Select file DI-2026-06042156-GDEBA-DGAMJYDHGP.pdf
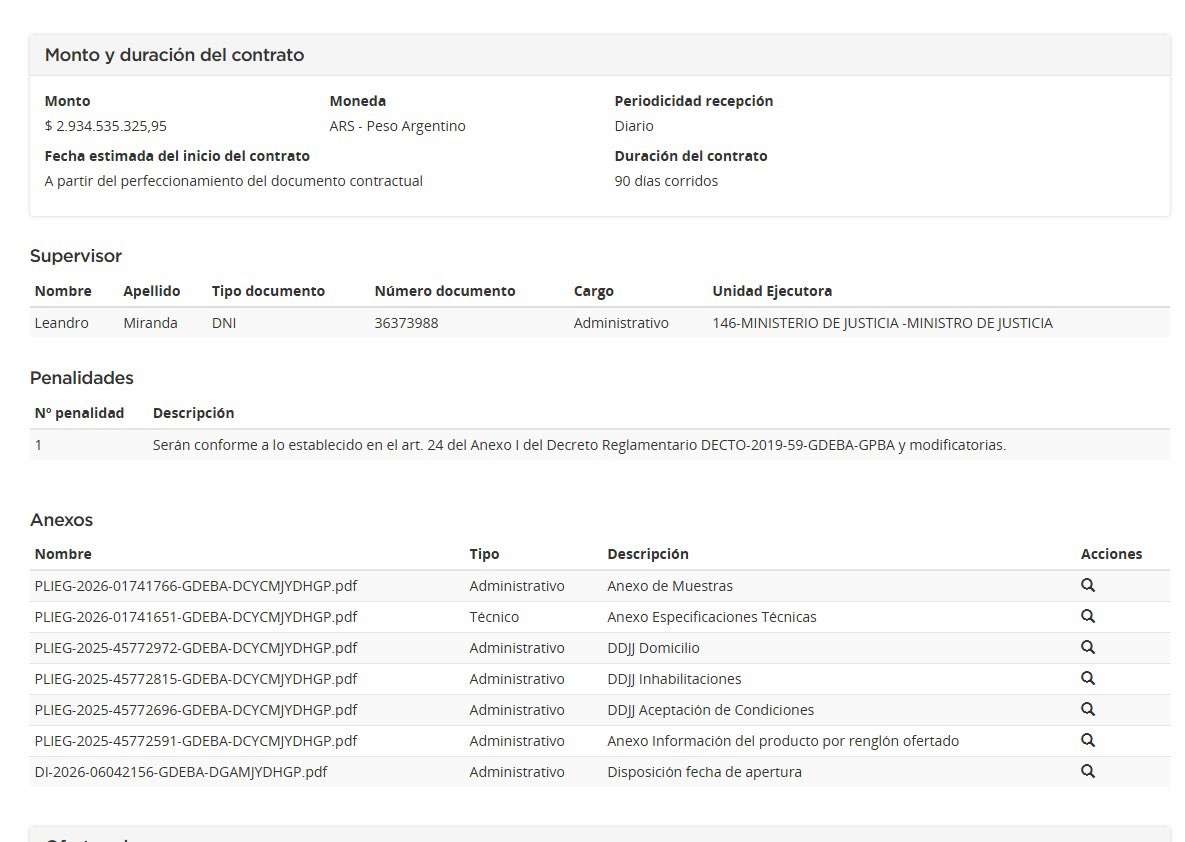The width and height of the screenshot is (1185, 842). 181,772
